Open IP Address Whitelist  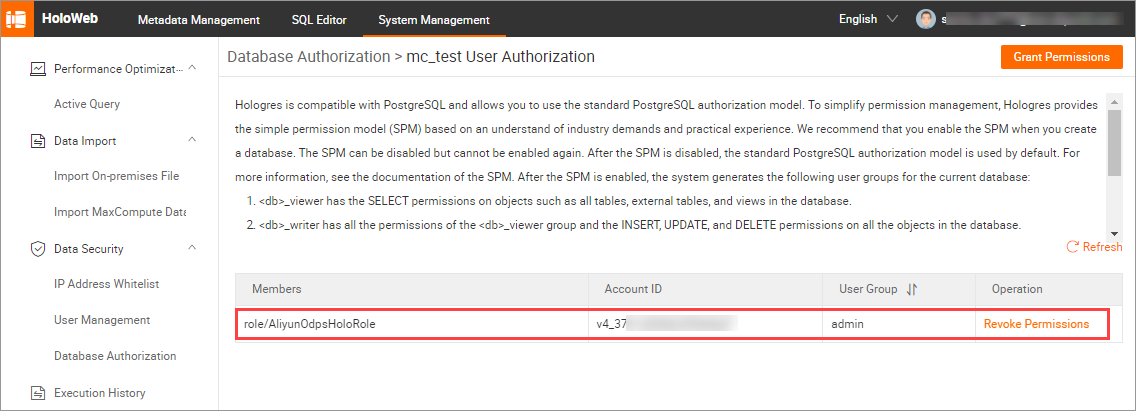[106, 284]
